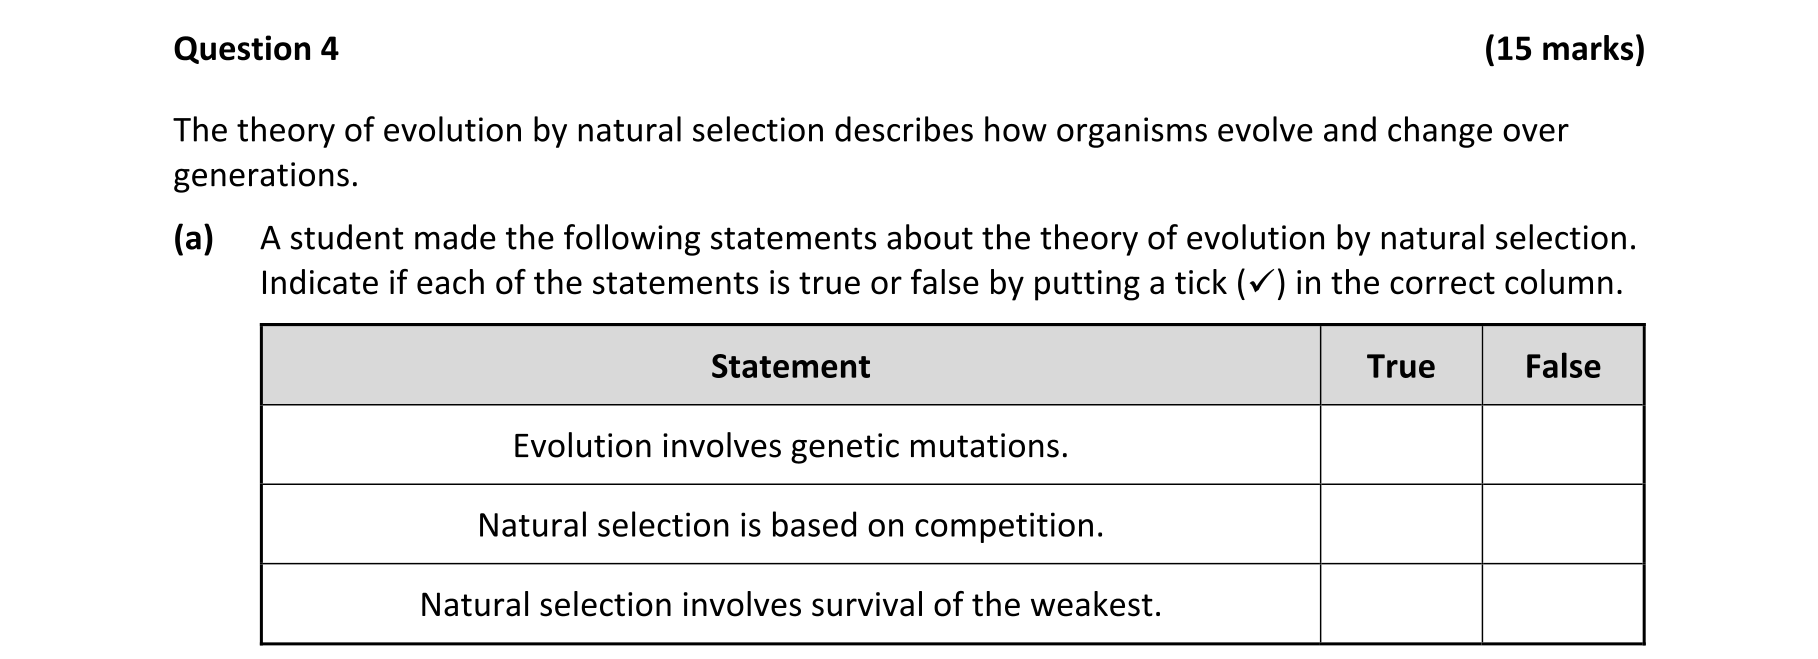Select the 'Statement' column header
This screenshot has width=1818, height=659.
pos(790,366)
